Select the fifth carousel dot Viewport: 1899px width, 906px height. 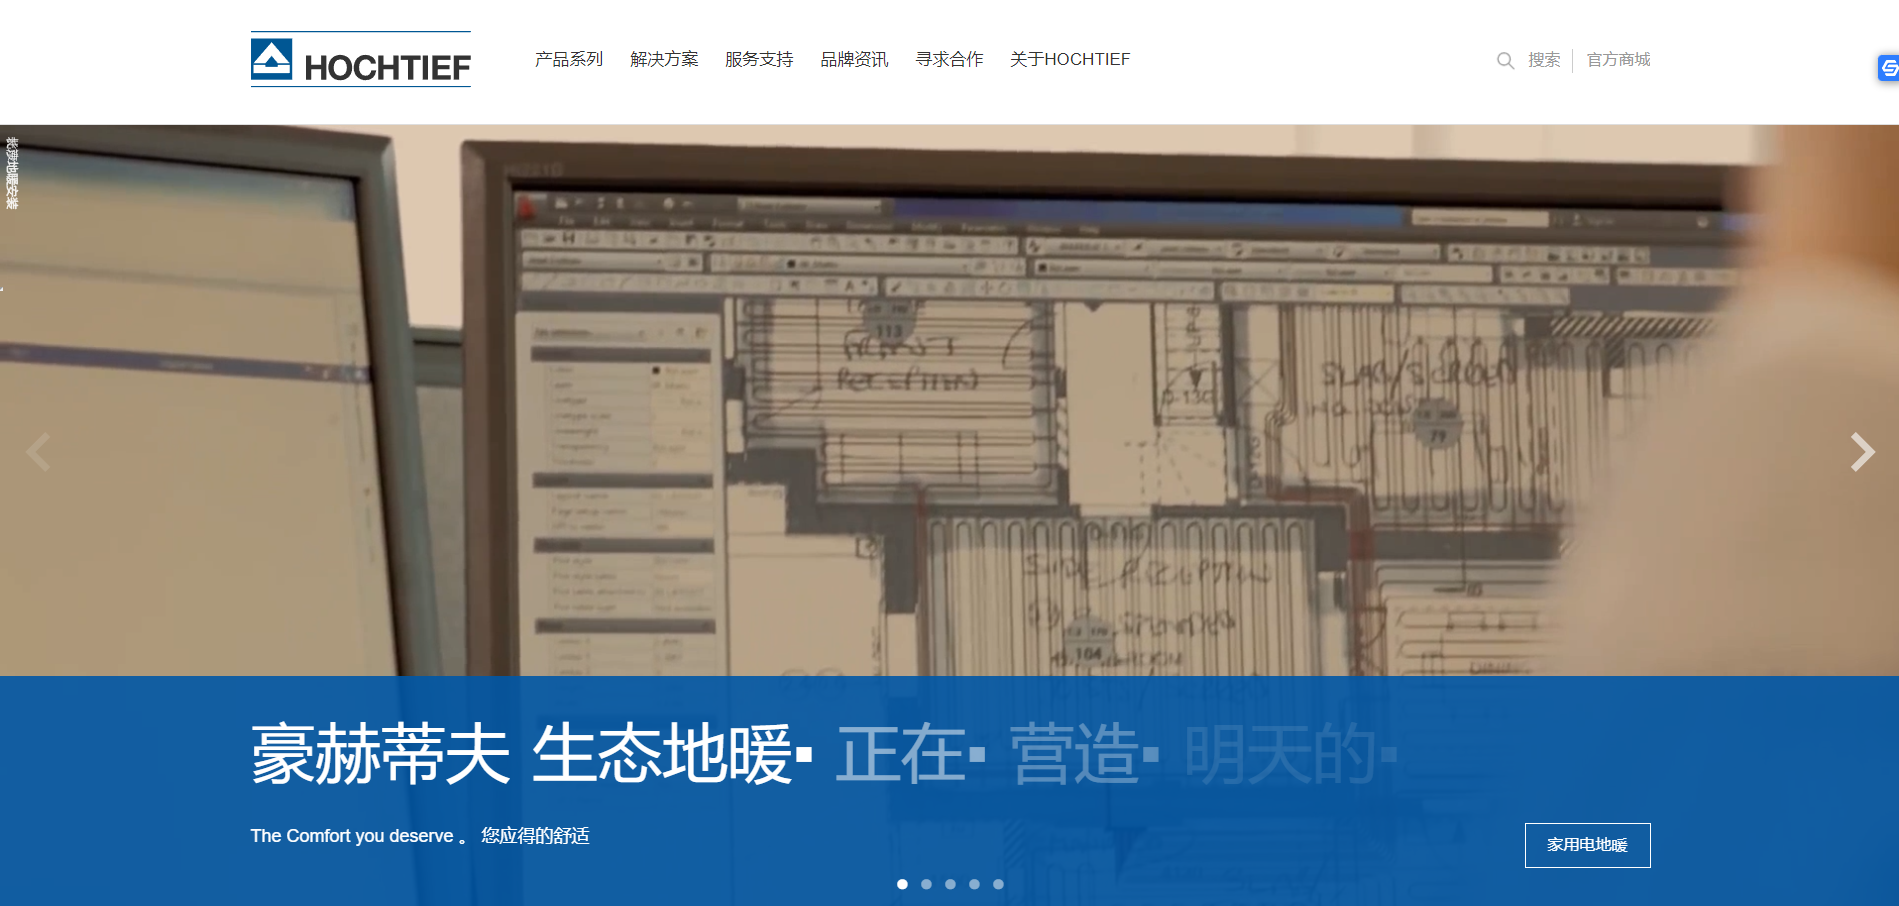998,884
